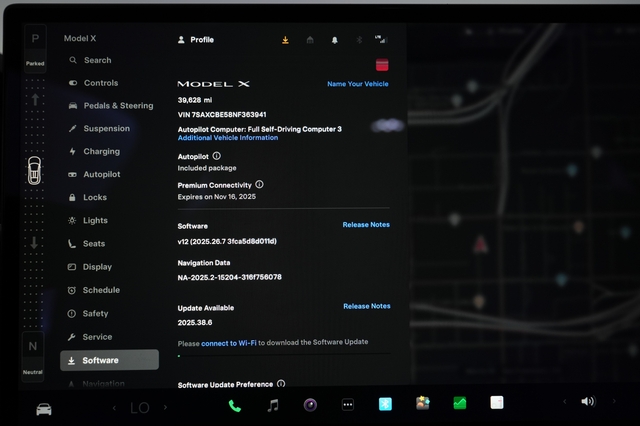Open the Controls settings
The height and width of the screenshot is (426, 640).
point(93,83)
